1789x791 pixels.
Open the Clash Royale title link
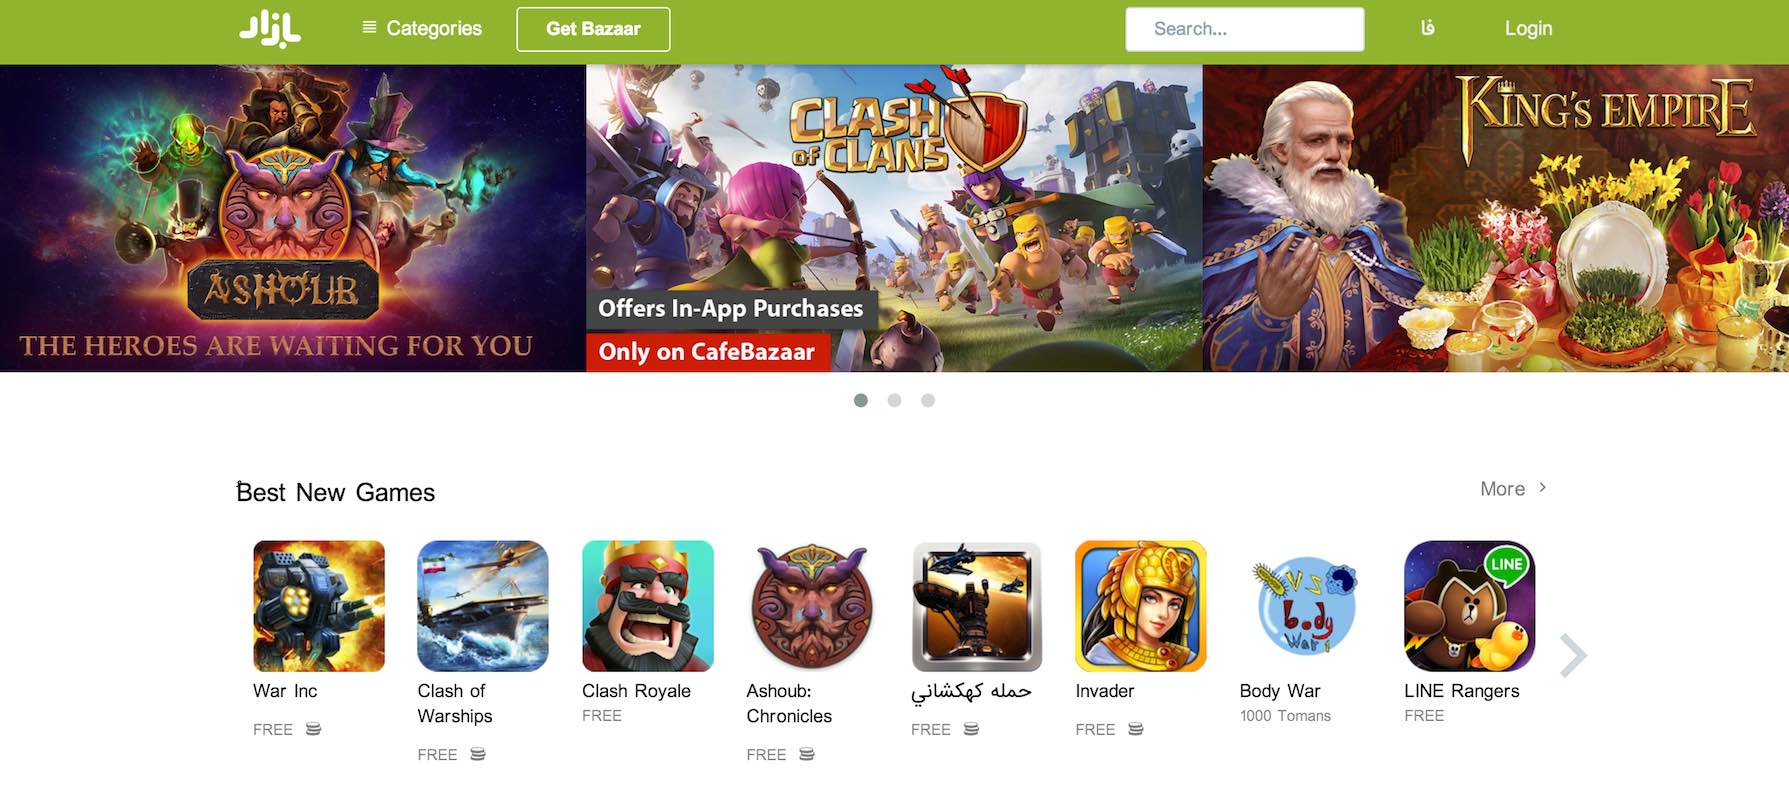pos(636,691)
